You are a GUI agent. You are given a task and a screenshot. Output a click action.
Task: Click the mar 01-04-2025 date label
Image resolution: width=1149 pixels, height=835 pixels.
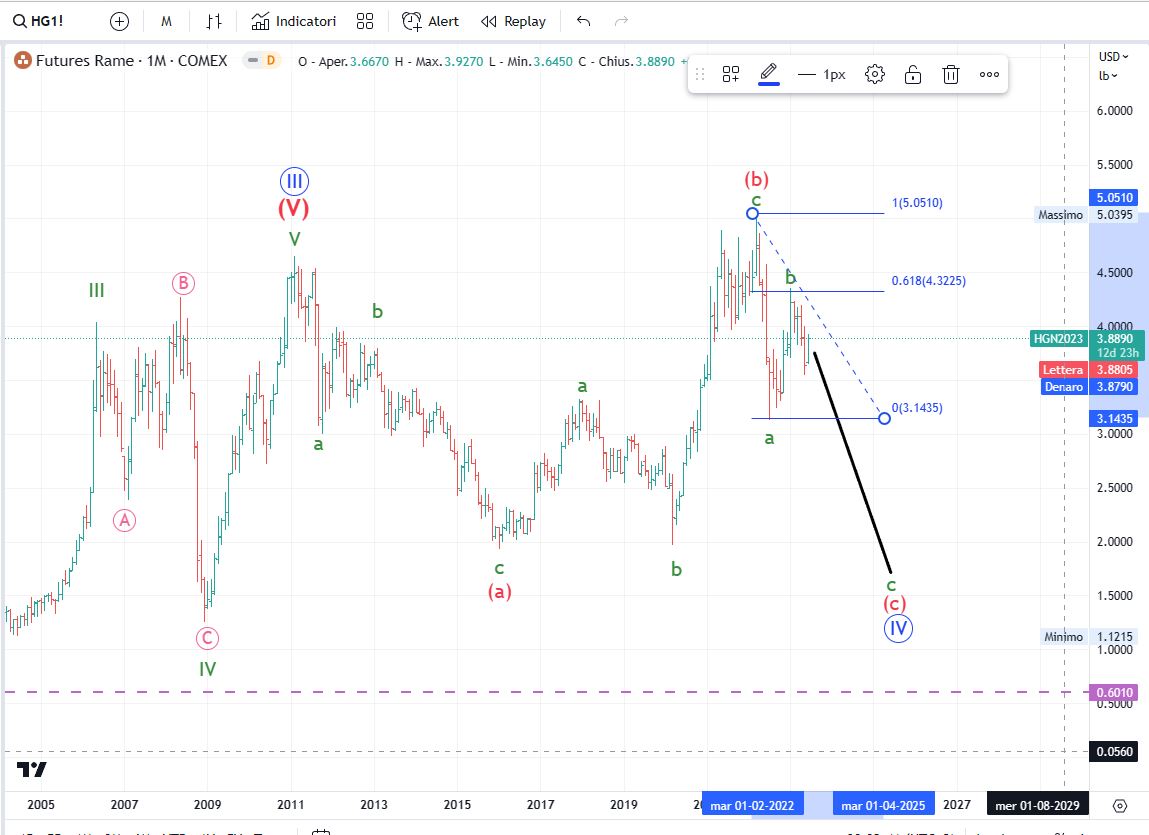point(884,805)
